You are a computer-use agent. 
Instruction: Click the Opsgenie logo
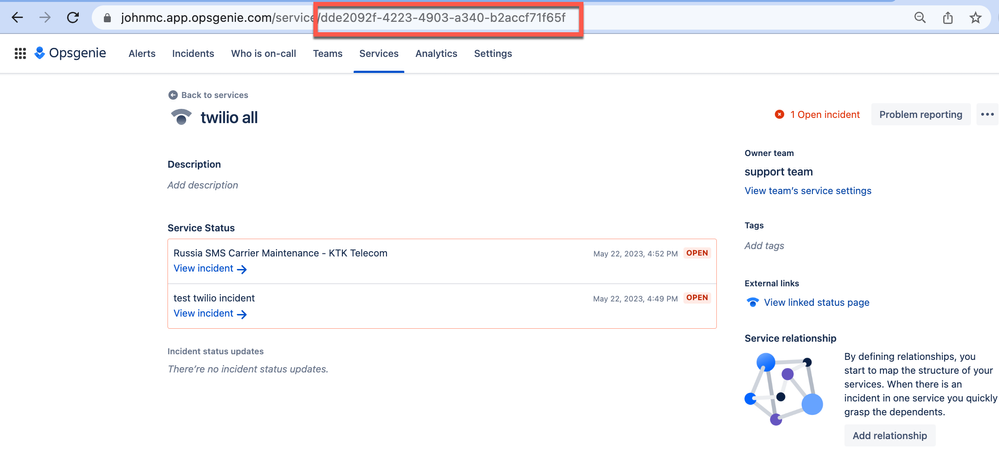(70, 53)
